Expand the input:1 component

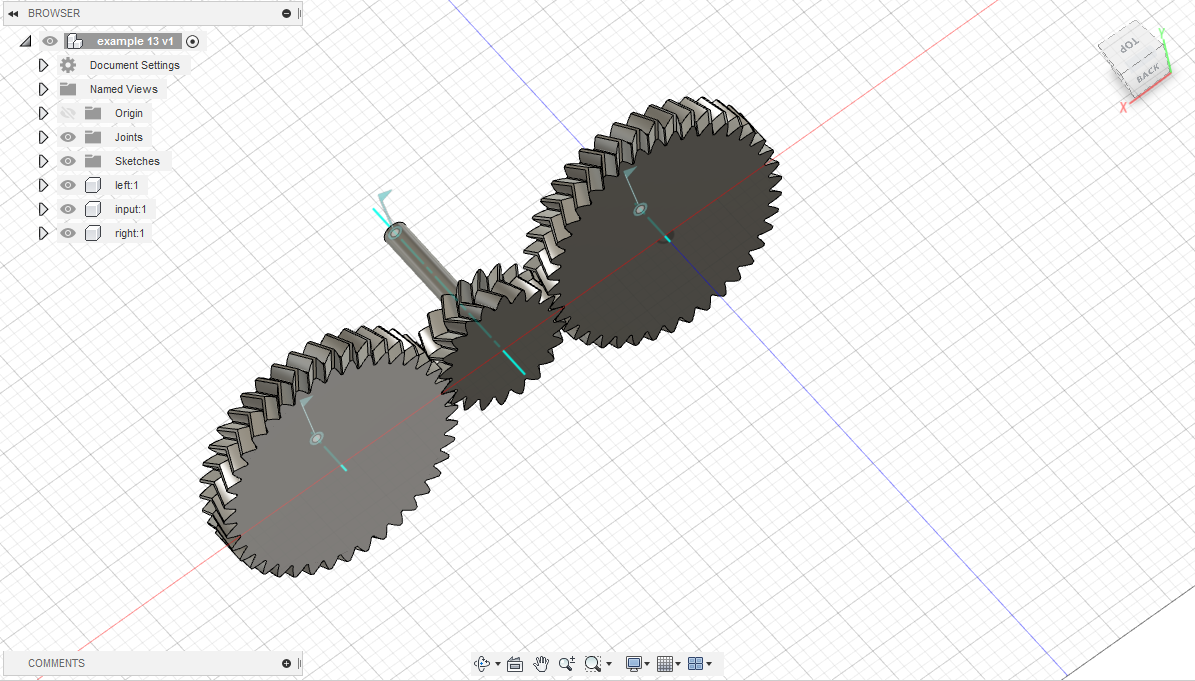tap(43, 209)
